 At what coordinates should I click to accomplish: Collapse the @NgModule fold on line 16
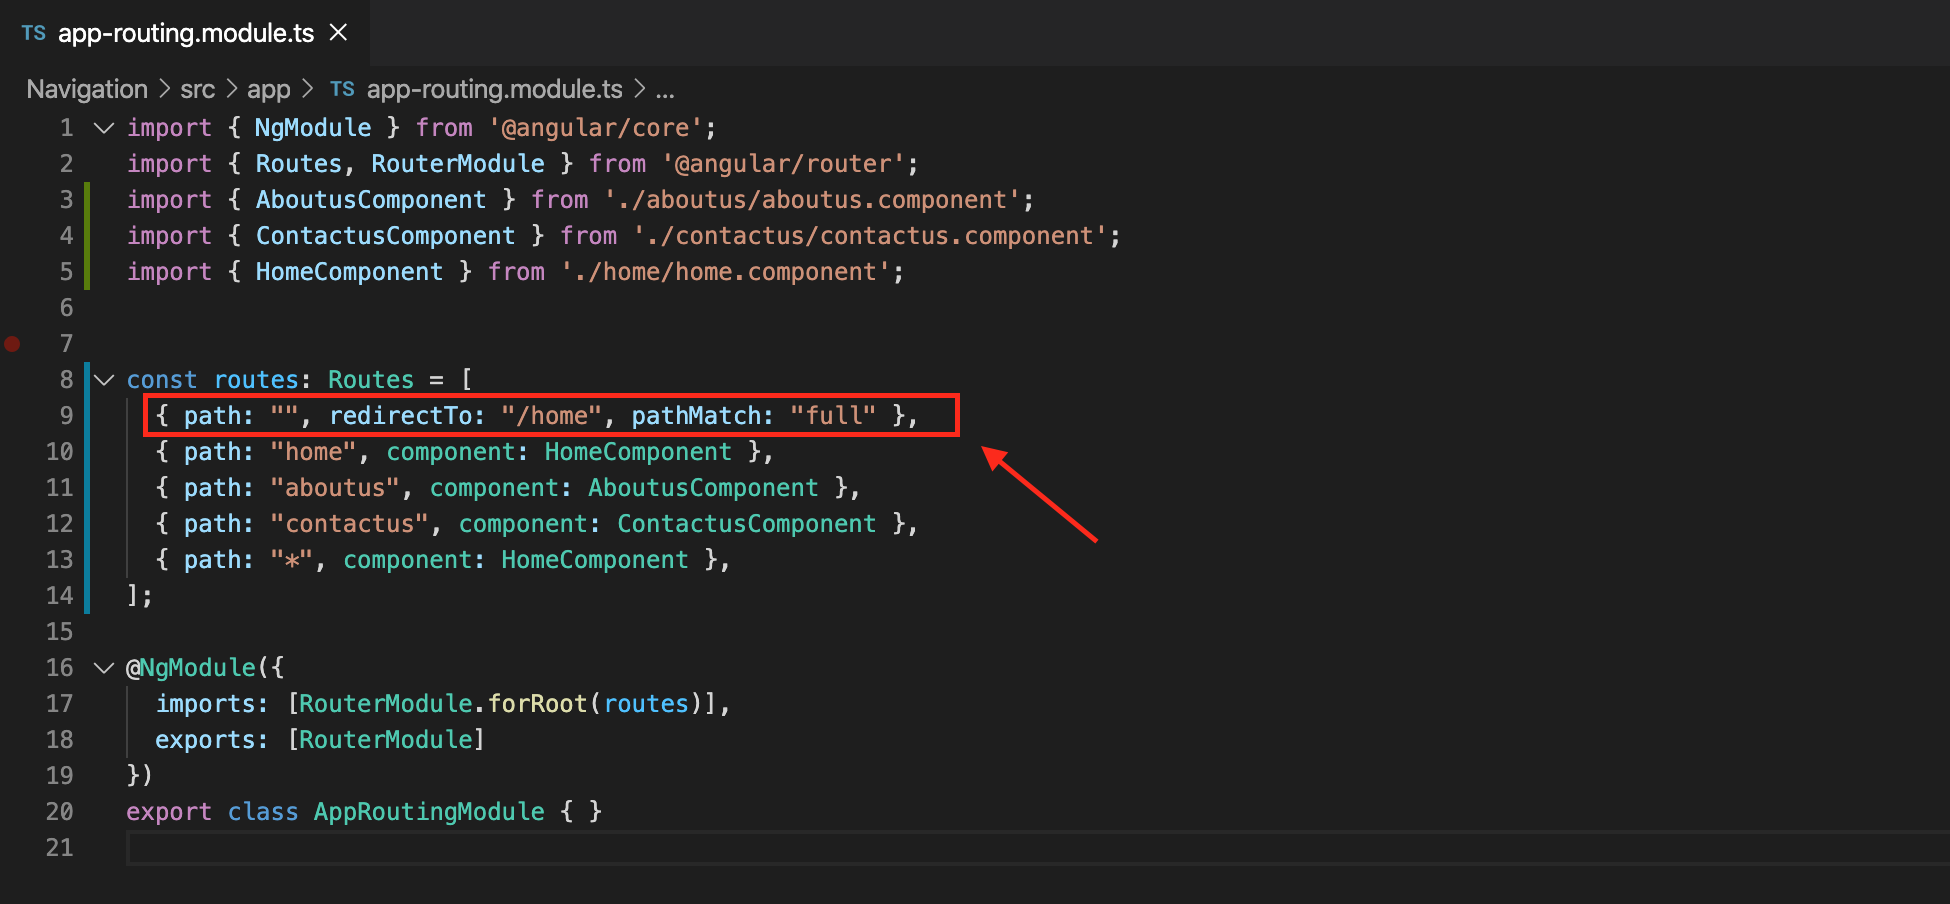(x=104, y=668)
